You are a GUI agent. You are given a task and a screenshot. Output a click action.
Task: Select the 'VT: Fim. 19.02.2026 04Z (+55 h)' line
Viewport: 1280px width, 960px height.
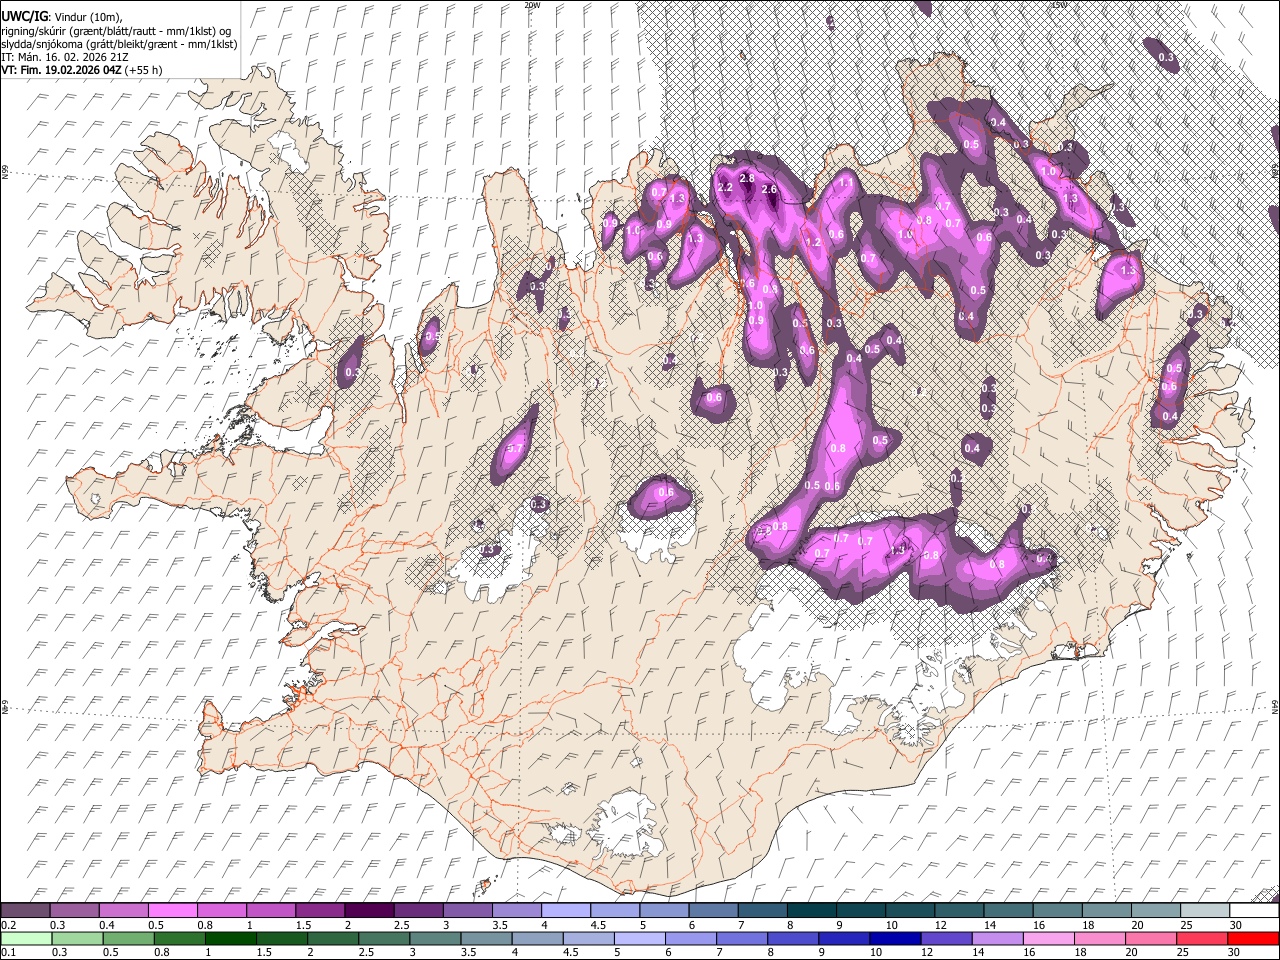click(x=82, y=70)
